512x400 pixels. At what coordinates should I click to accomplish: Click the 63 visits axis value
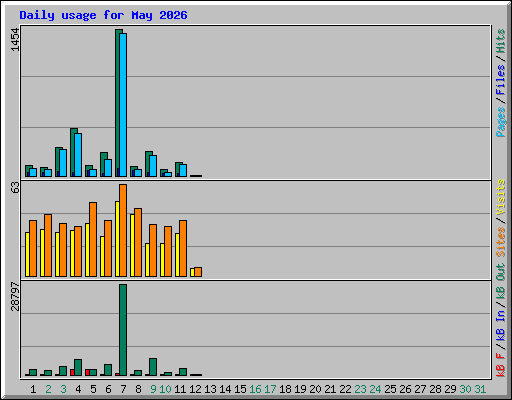click(x=15, y=188)
